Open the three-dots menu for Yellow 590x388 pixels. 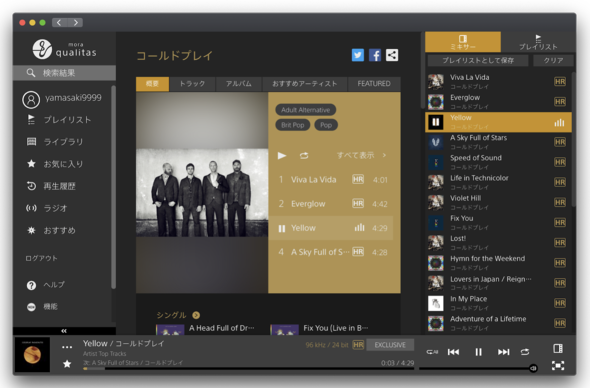pyautogui.click(x=67, y=347)
